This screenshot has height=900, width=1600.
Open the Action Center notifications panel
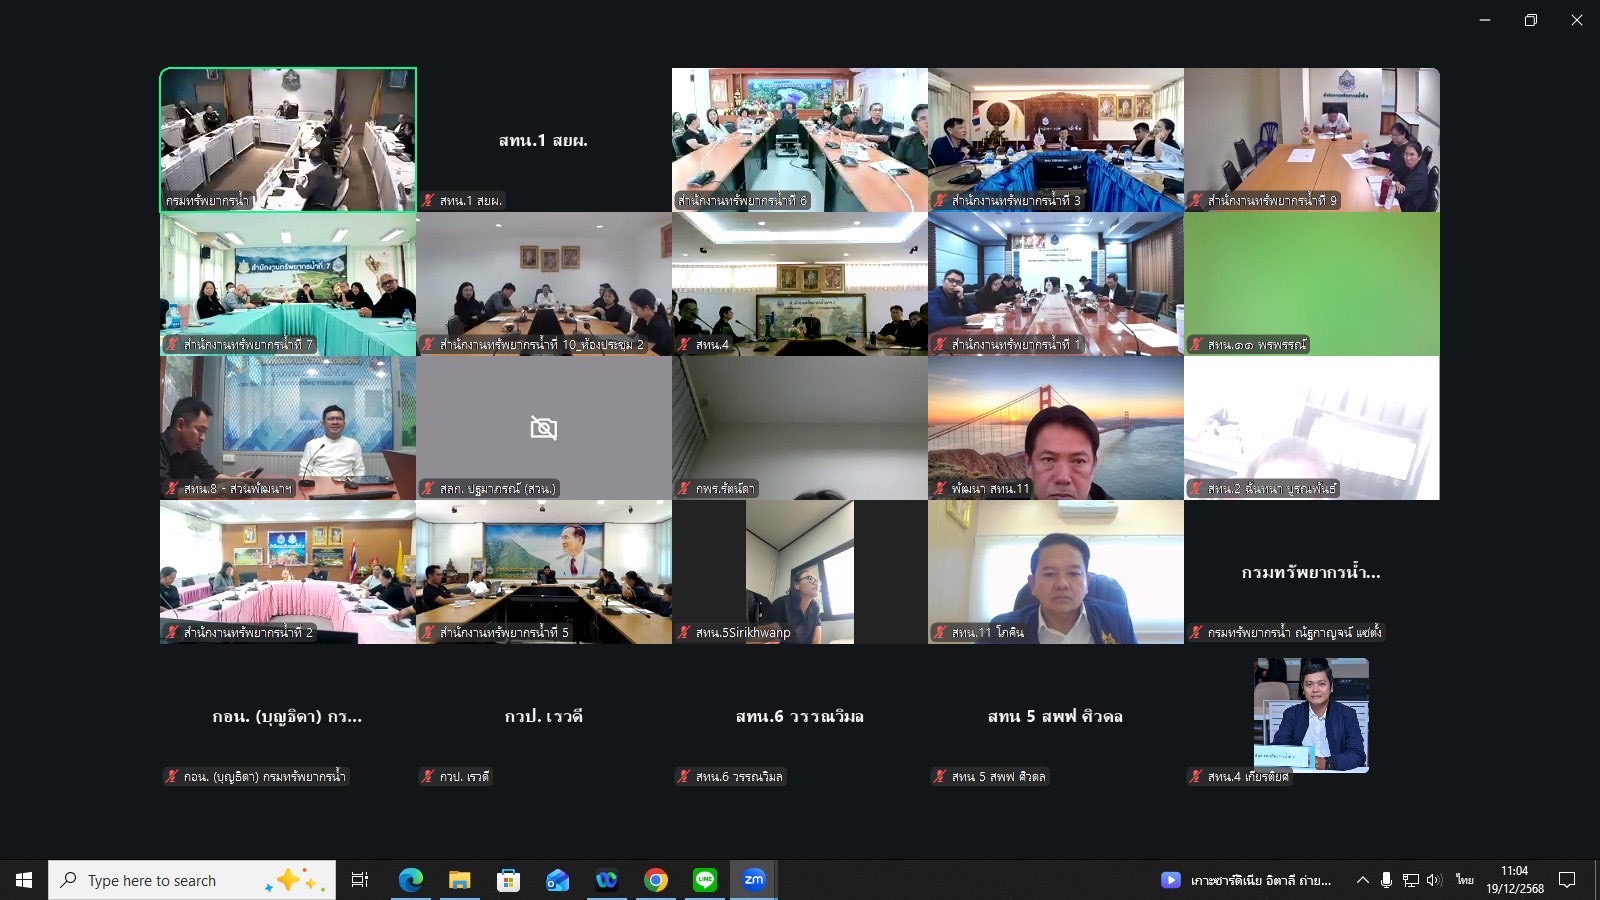coord(1567,880)
